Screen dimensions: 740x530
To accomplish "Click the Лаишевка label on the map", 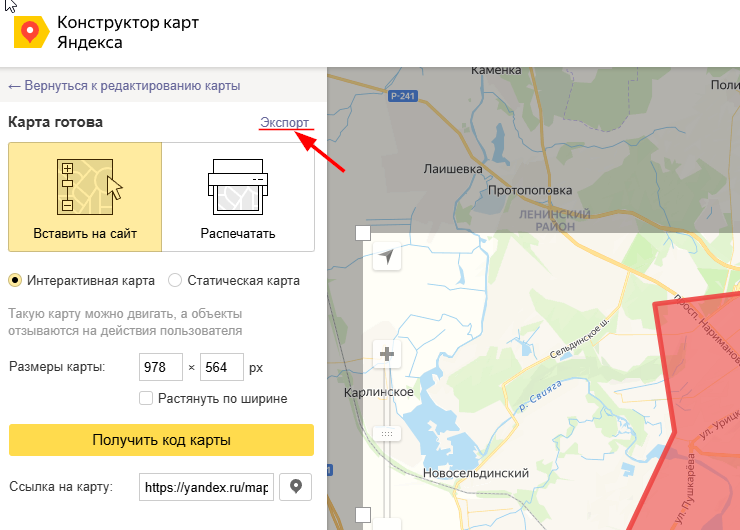I will point(453,168).
